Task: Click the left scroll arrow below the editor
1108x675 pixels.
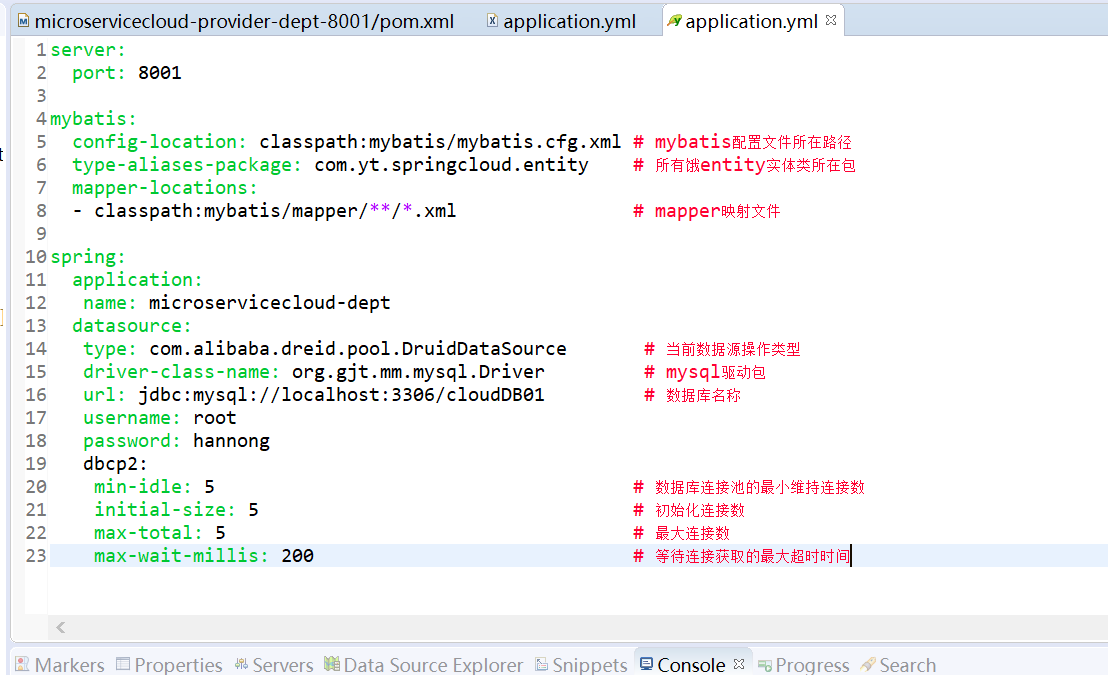Action: point(60,628)
